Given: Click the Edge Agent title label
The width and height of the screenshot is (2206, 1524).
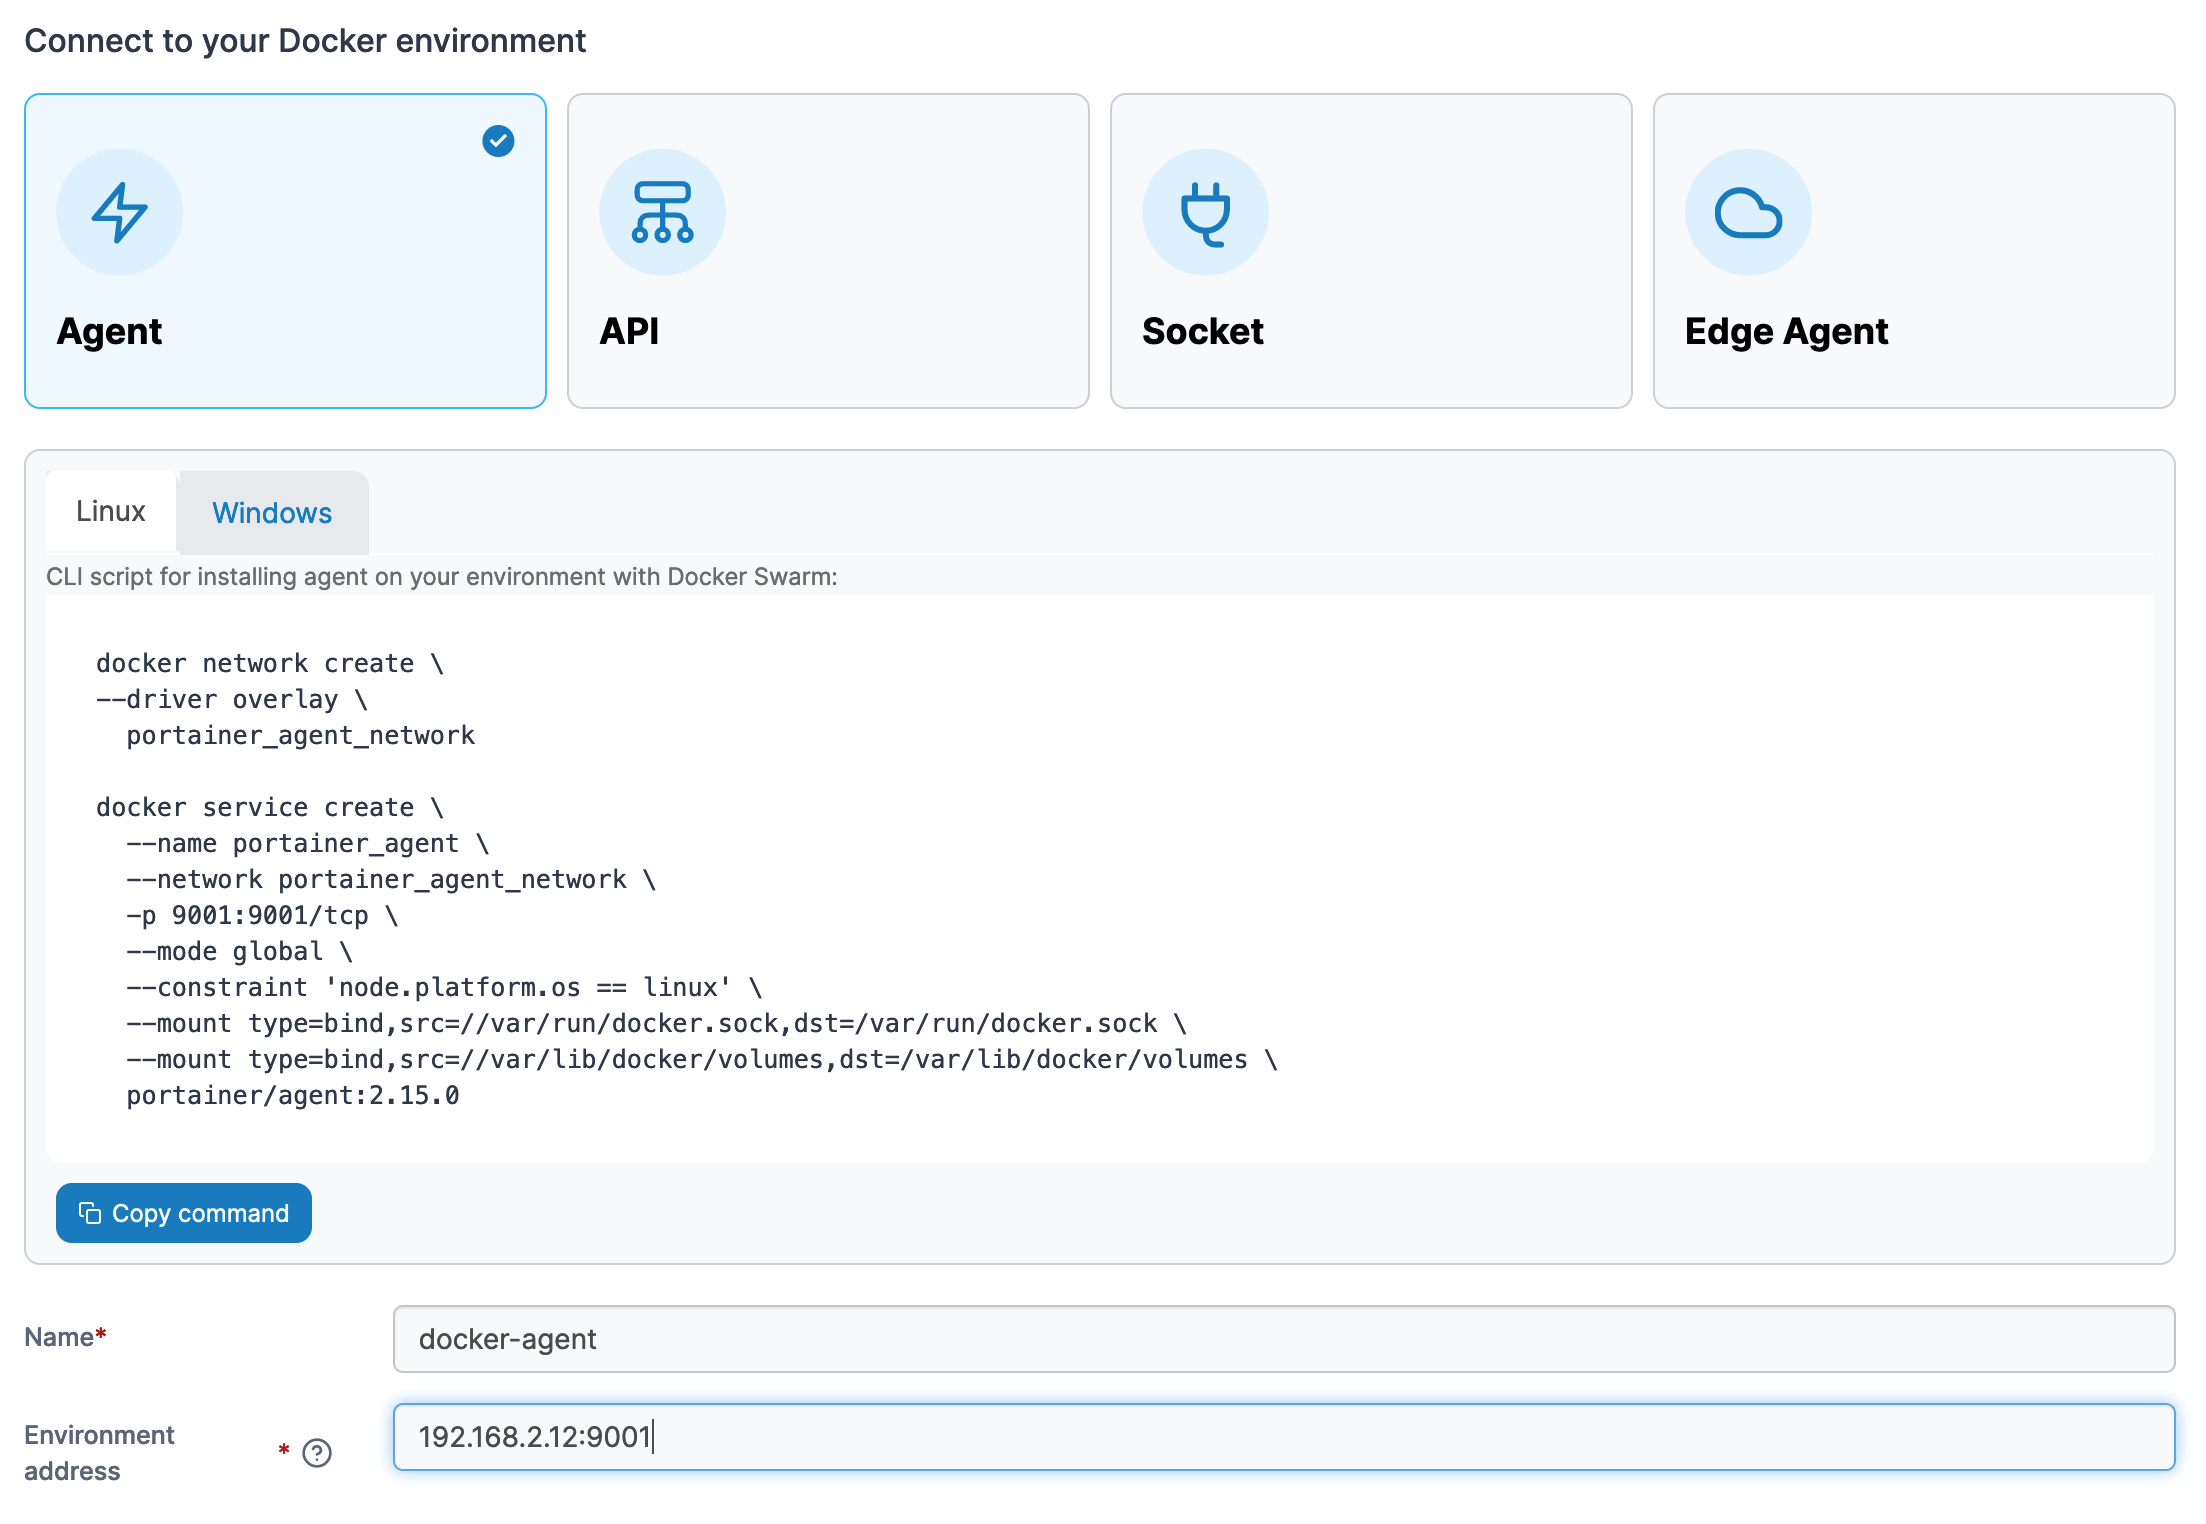Looking at the screenshot, I should (x=1786, y=331).
